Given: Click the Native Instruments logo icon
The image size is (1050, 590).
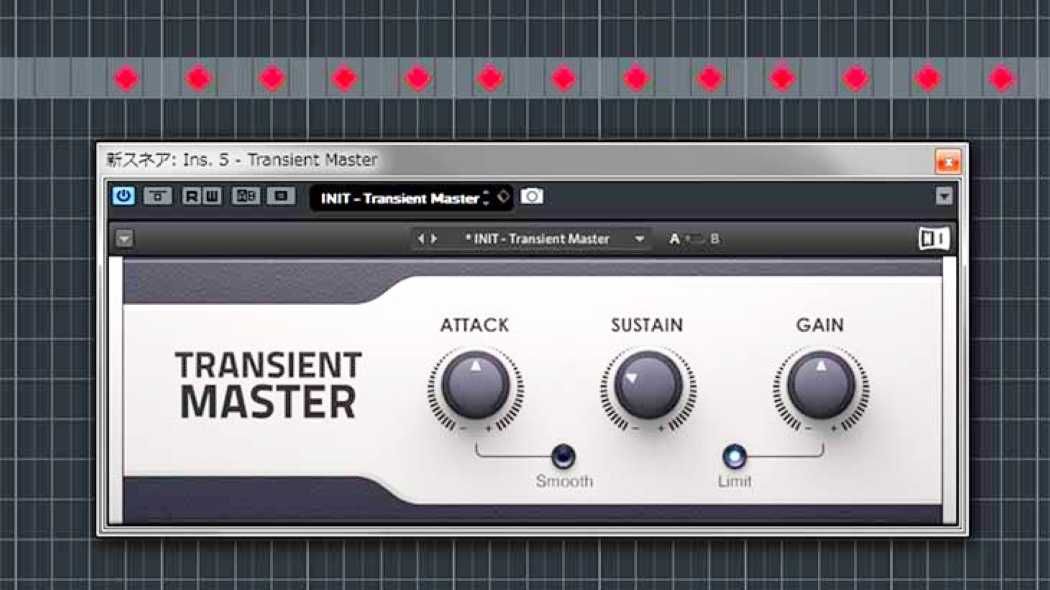Looking at the screenshot, I should pos(933,238).
